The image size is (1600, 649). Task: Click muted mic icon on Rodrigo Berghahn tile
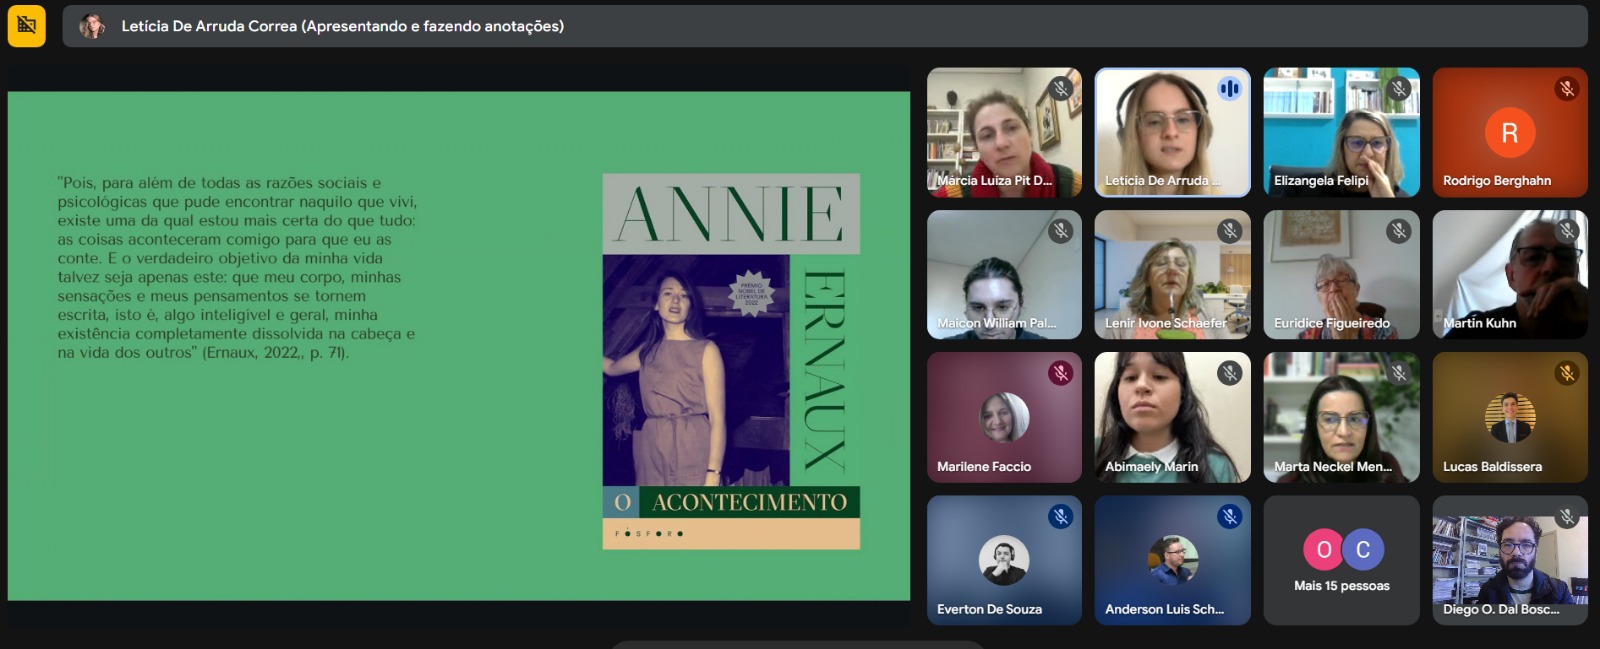(1567, 89)
